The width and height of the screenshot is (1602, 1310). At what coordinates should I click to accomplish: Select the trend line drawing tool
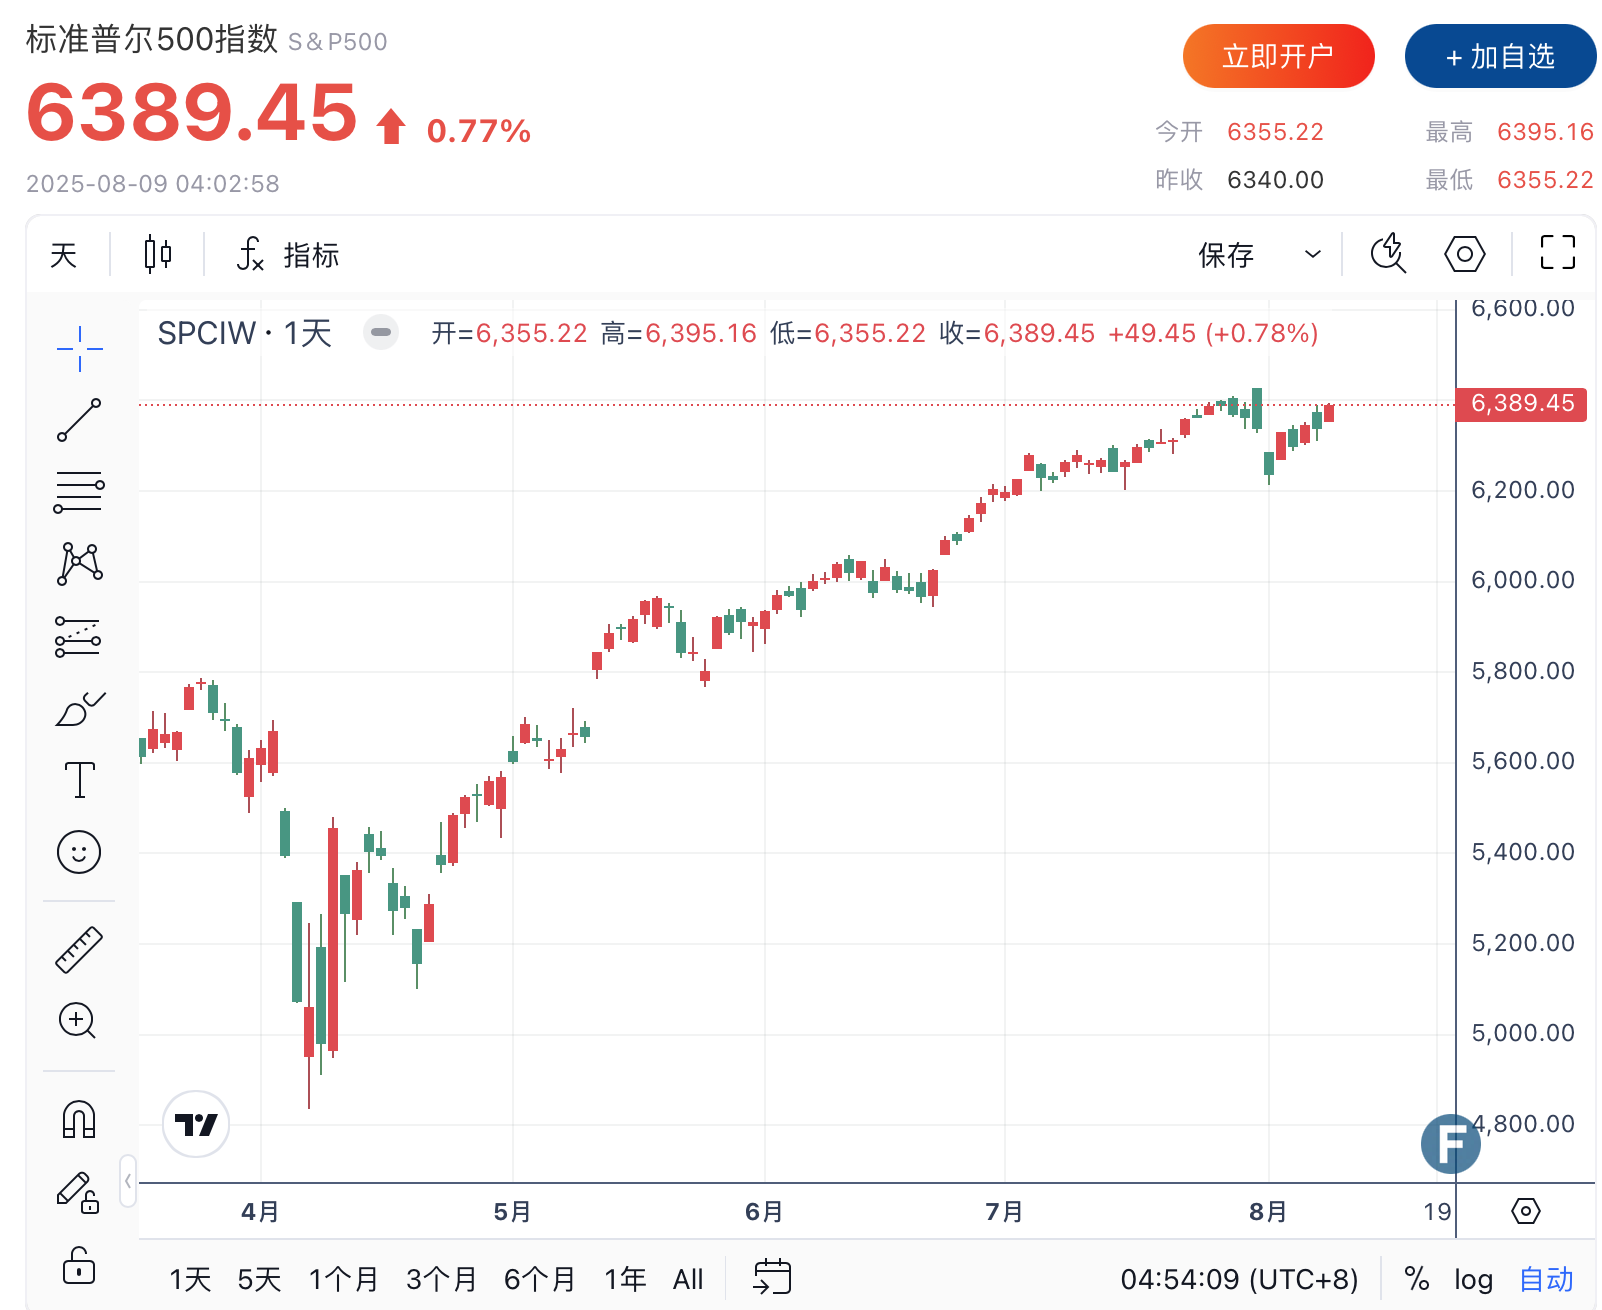79,420
